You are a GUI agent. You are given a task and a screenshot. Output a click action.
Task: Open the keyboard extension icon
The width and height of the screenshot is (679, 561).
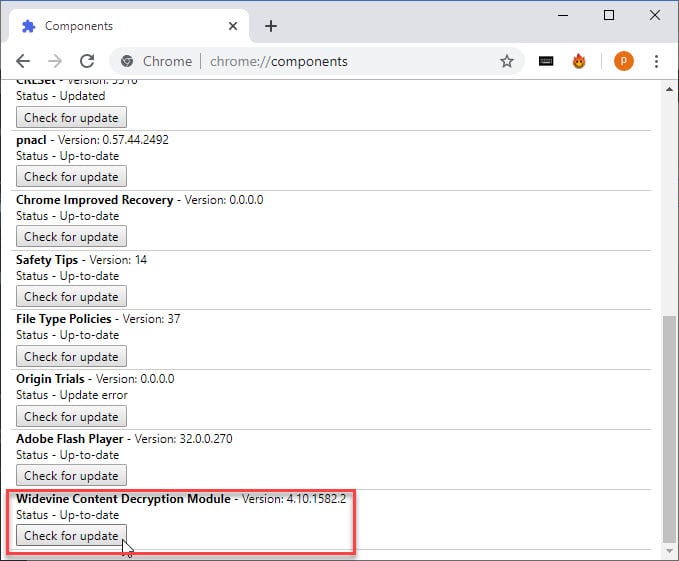point(546,61)
